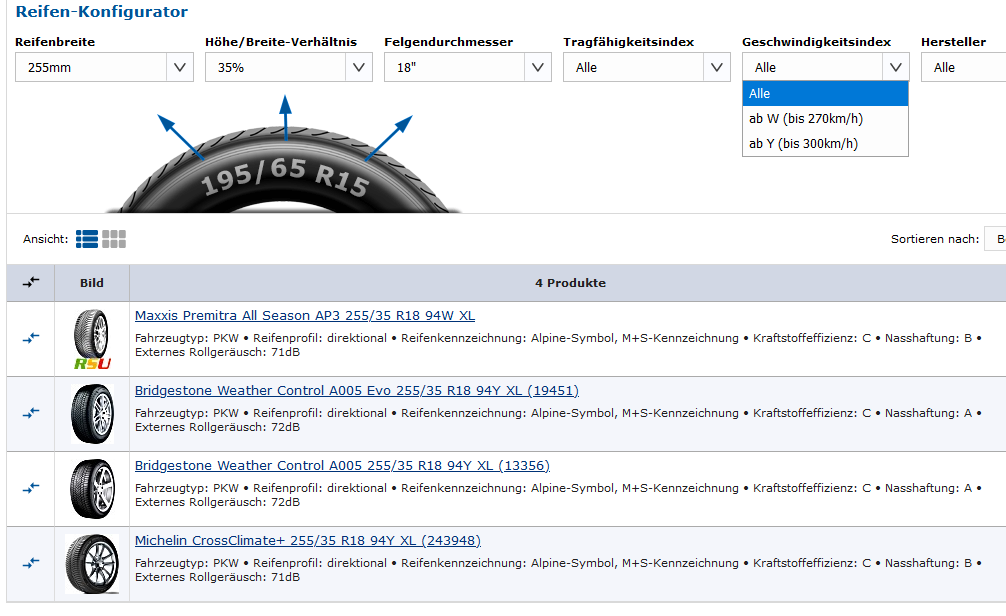Viewport: 1006px width, 616px height.
Task: Click the Reifen-Konfigurator heading
Action: pos(101,12)
